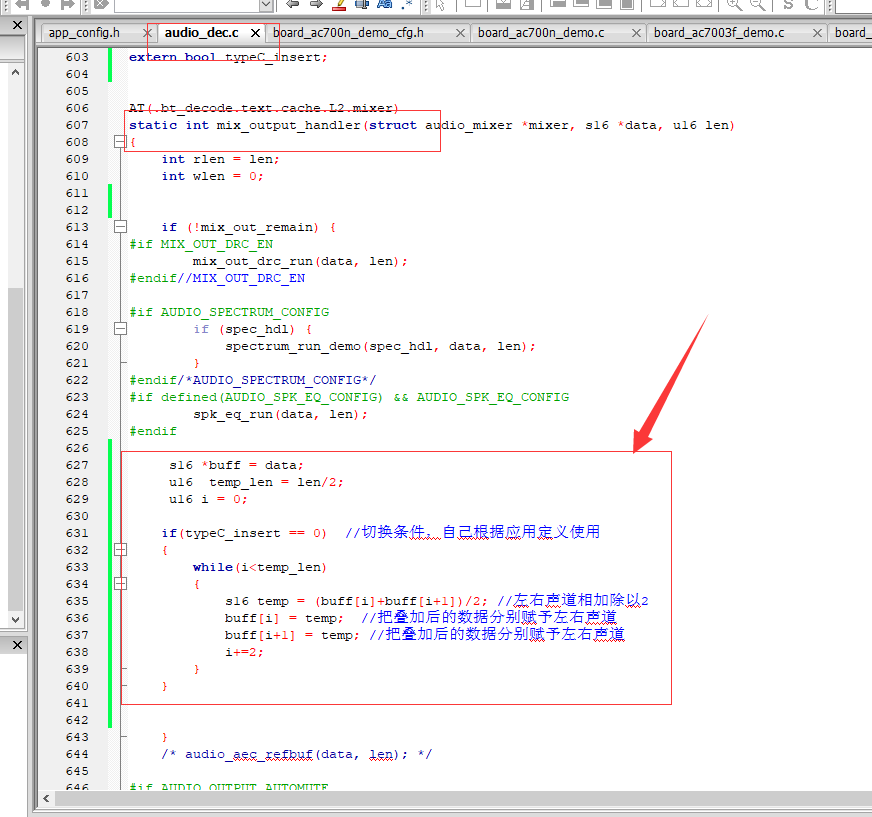Click the audio_aec_refbuf comment on line 644
The width and height of the screenshot is (872, 817).
point(296,755)
